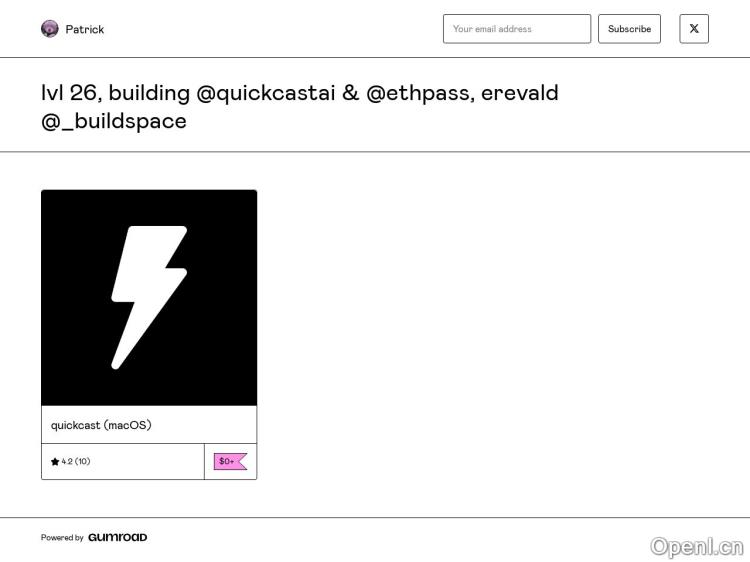This screenshot has height=562, width=750.
Task: Subscribe with the Subscribe button
Action: [629, 29]
